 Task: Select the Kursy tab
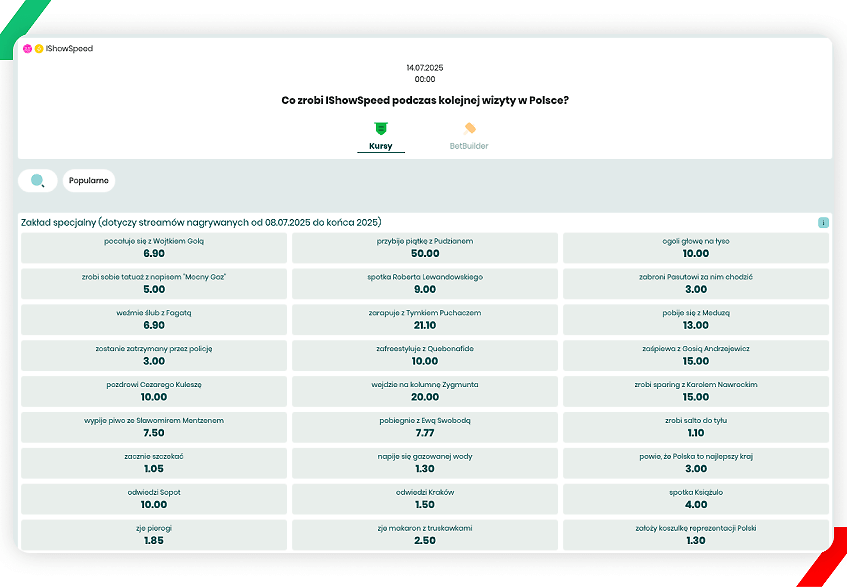[x=381, y=136]
